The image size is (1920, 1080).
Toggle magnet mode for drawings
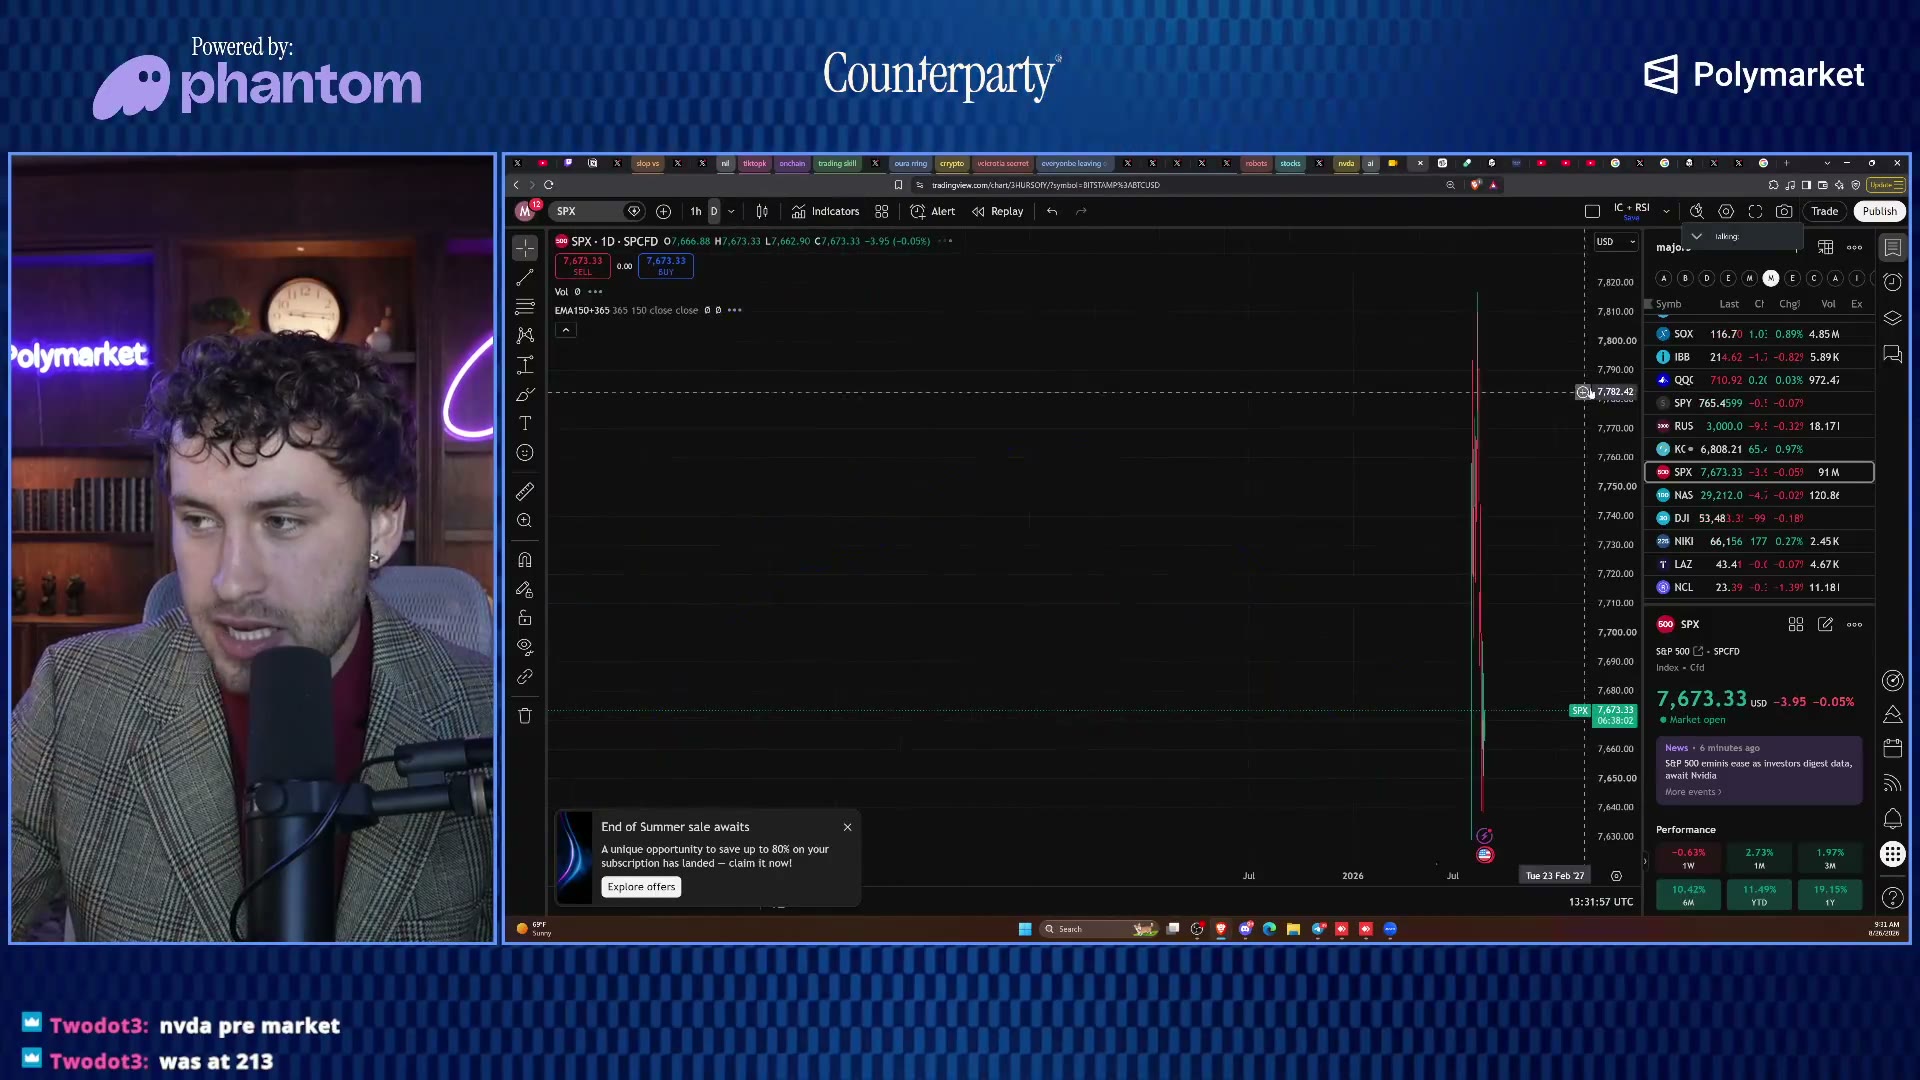tap(525, 560)
